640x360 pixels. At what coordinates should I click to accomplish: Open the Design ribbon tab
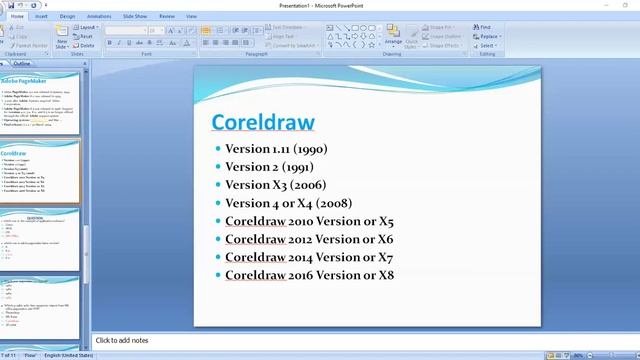click(x=67, y=16)
